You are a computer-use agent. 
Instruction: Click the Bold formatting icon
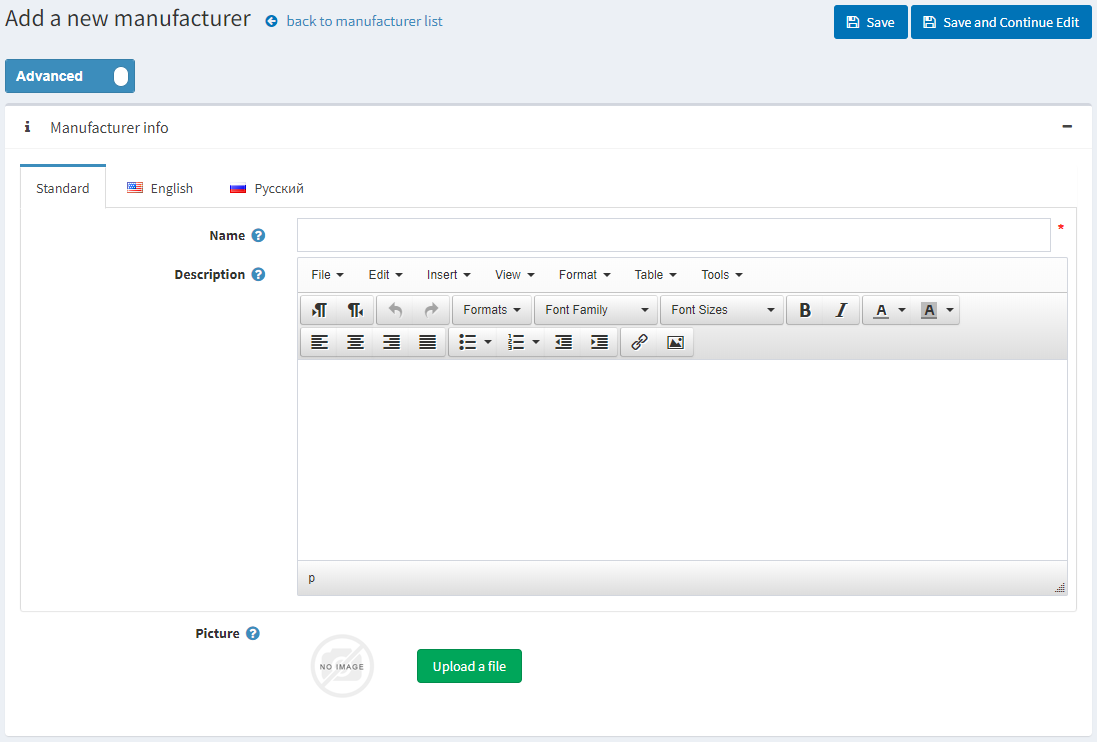(x=805, y=310)
